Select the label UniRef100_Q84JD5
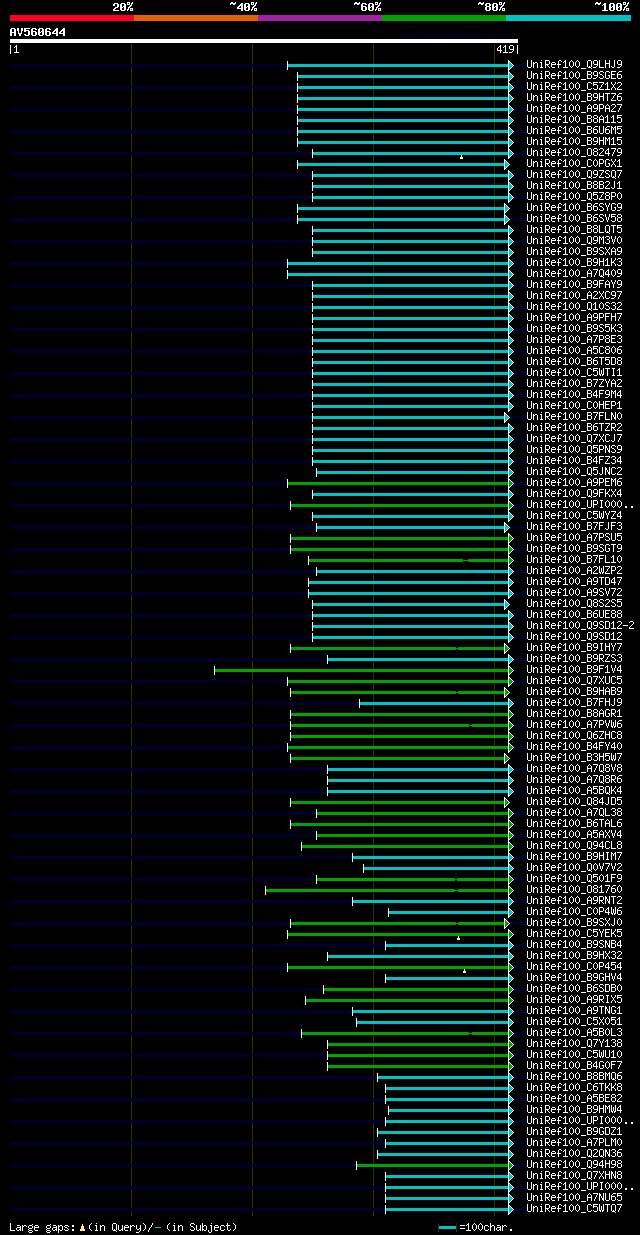640x1235 pixels. 574,801
